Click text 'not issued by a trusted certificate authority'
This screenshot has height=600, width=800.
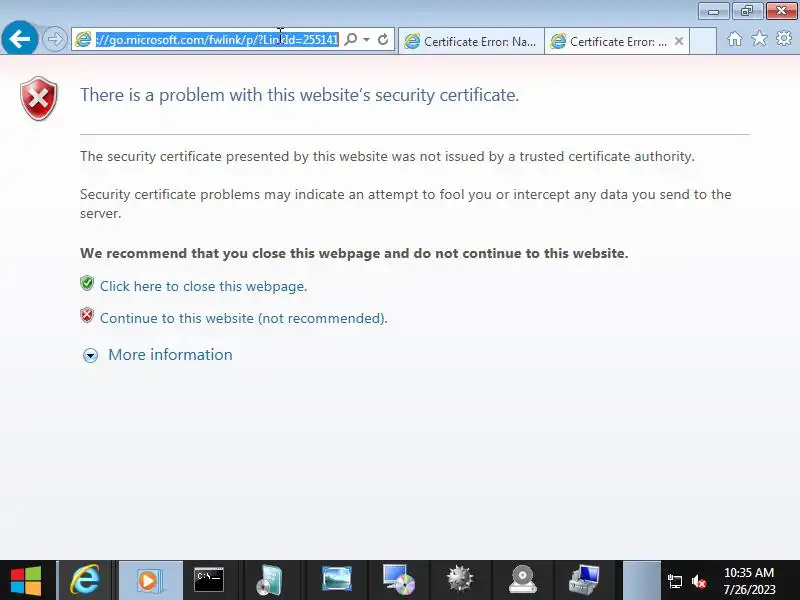pyautogui.click(x=557, y=156)
